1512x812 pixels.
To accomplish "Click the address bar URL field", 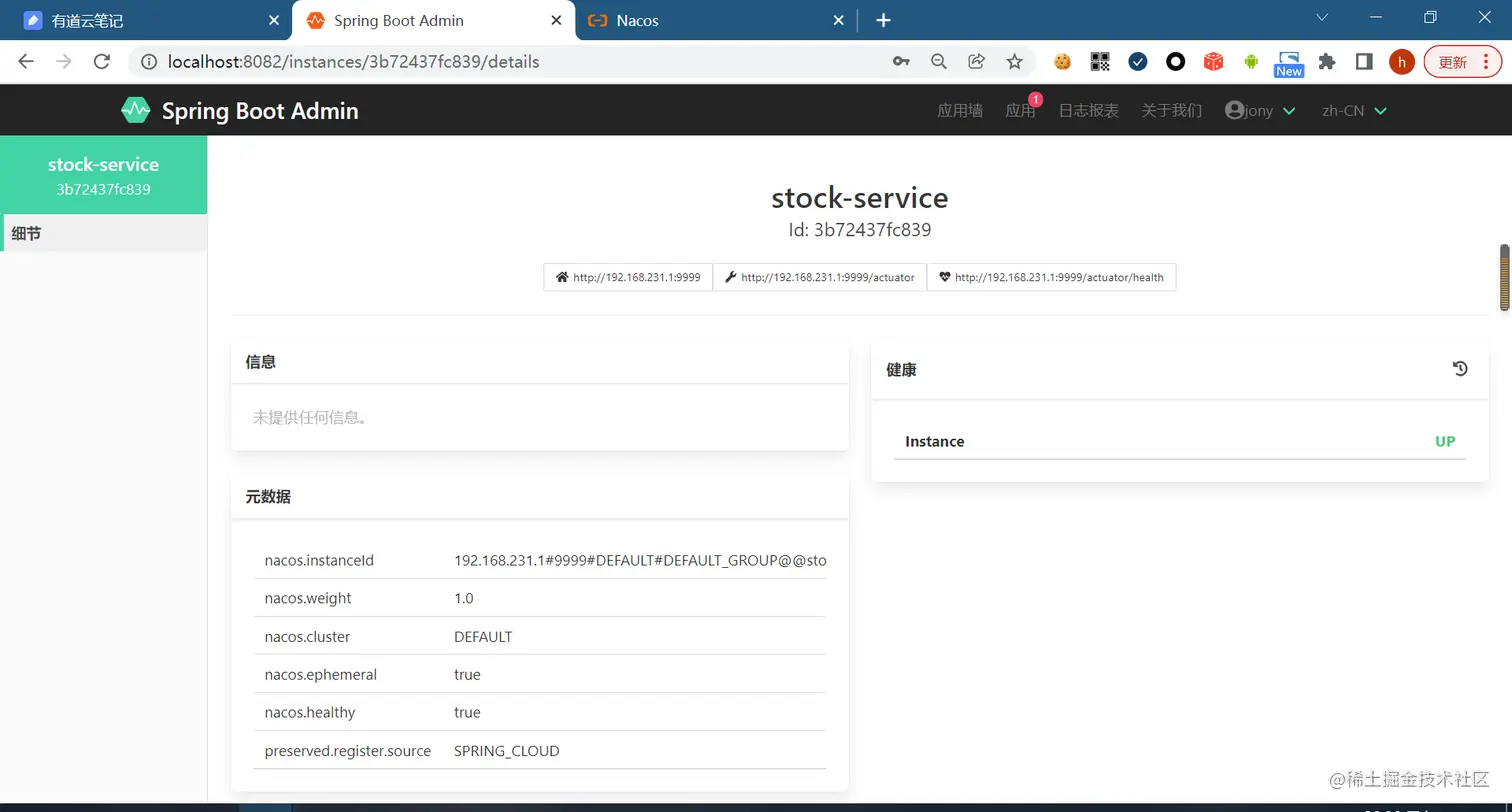I will click(x=520, y=62).
